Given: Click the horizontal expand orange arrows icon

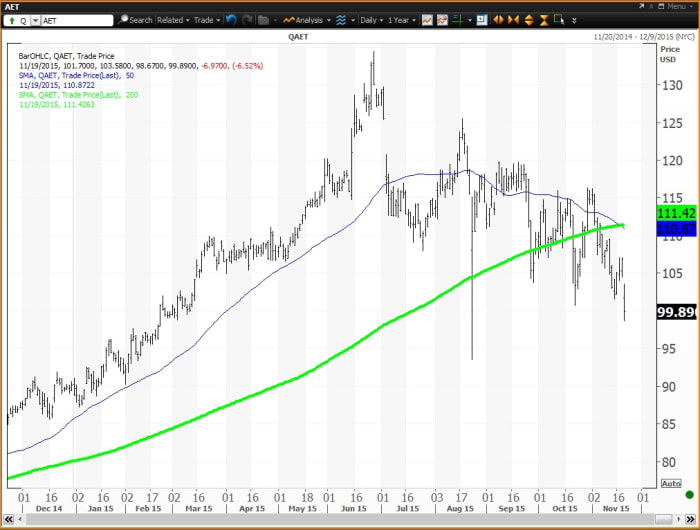Looking at the screenshot, I should tap(499, 20).
